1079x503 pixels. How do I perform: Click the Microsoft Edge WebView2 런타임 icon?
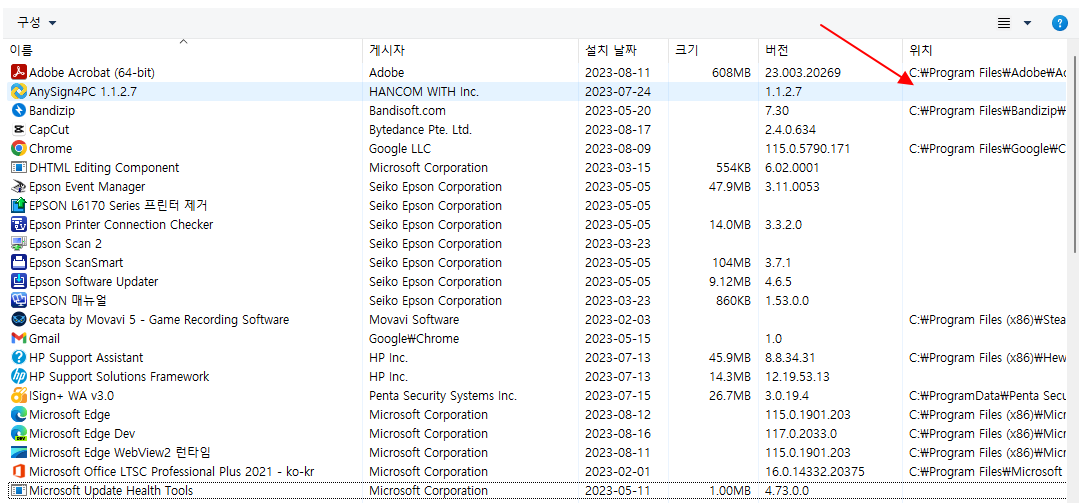pos(19,453)
